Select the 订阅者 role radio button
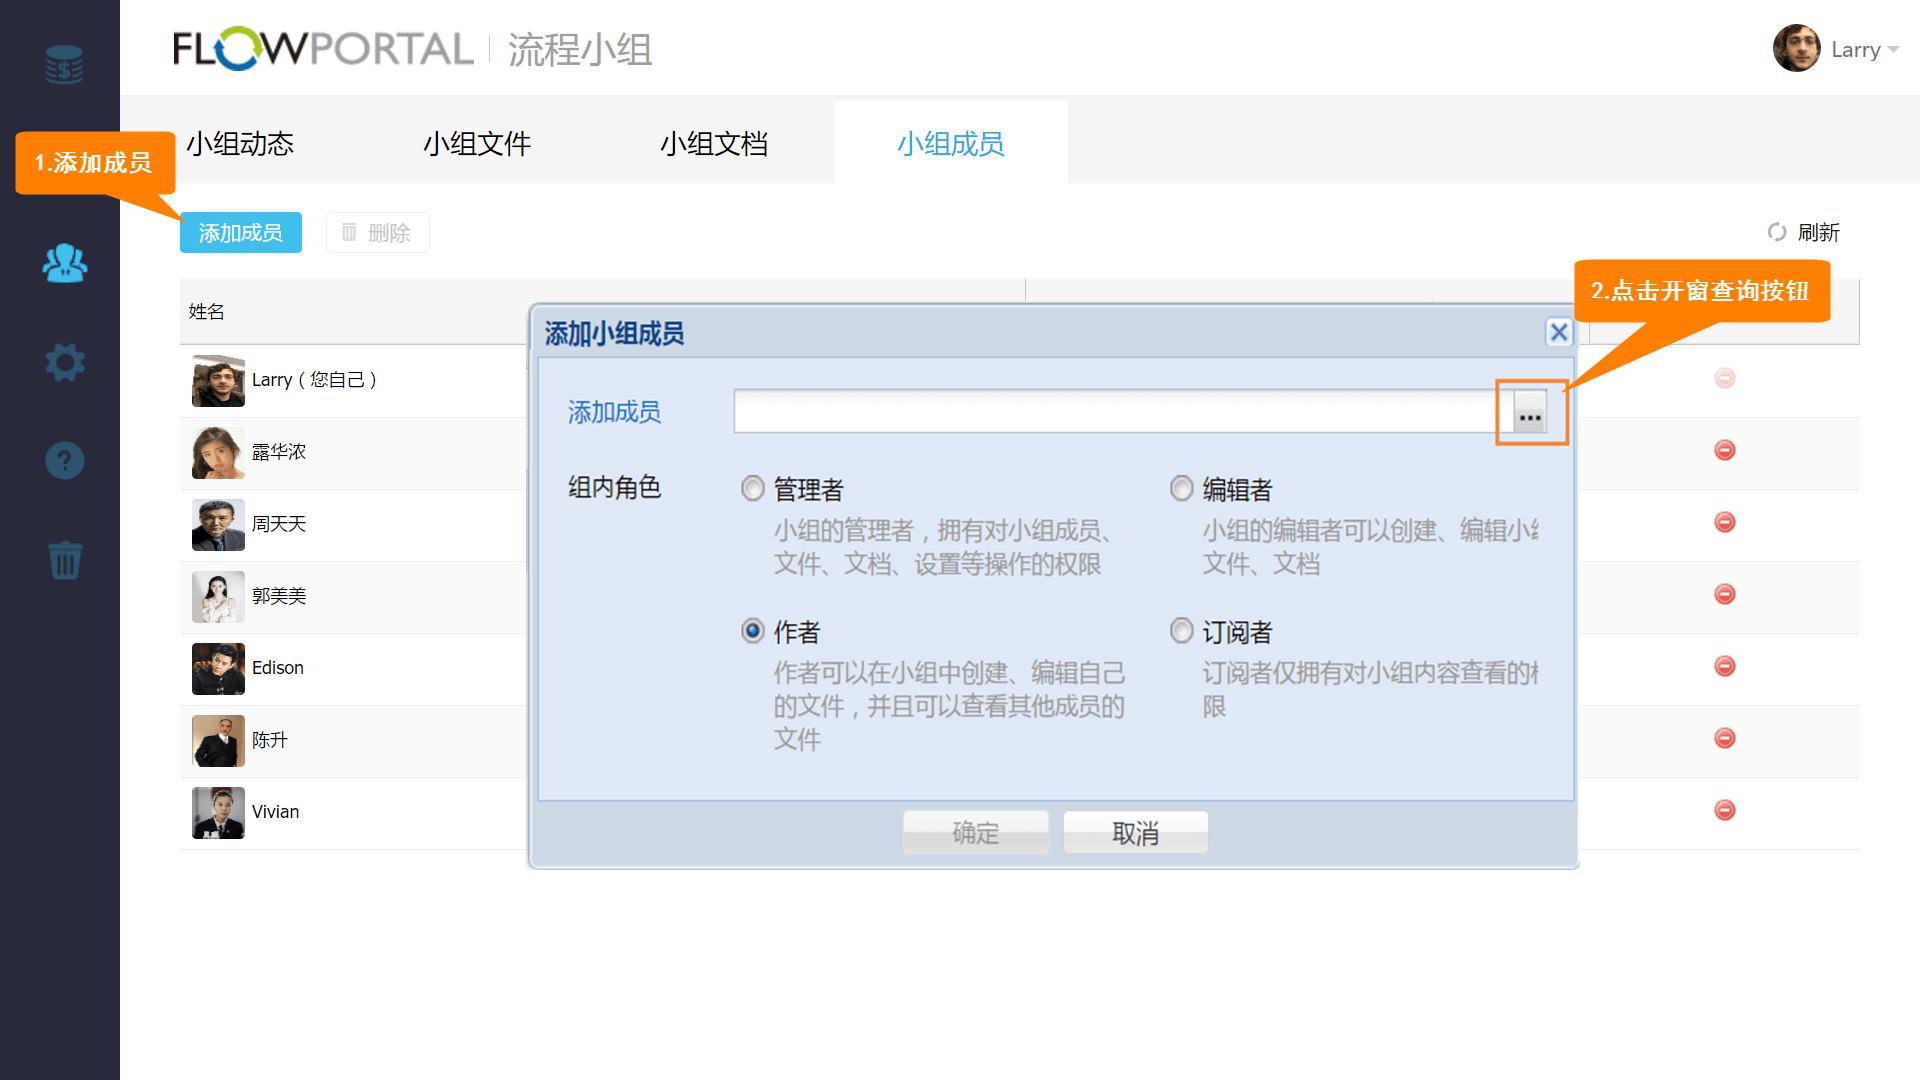Screen dimensions: 1920x1080 click(1181, 631)
